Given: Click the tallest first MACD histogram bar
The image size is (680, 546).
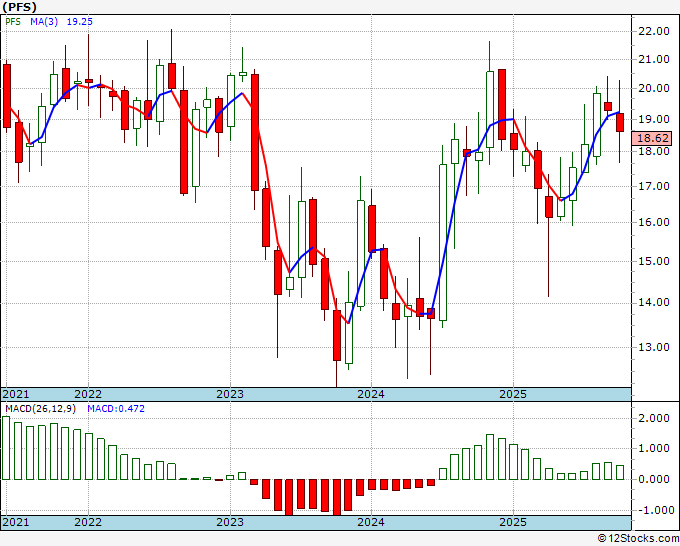Looking at the screenshot, I should pos(6,448).
